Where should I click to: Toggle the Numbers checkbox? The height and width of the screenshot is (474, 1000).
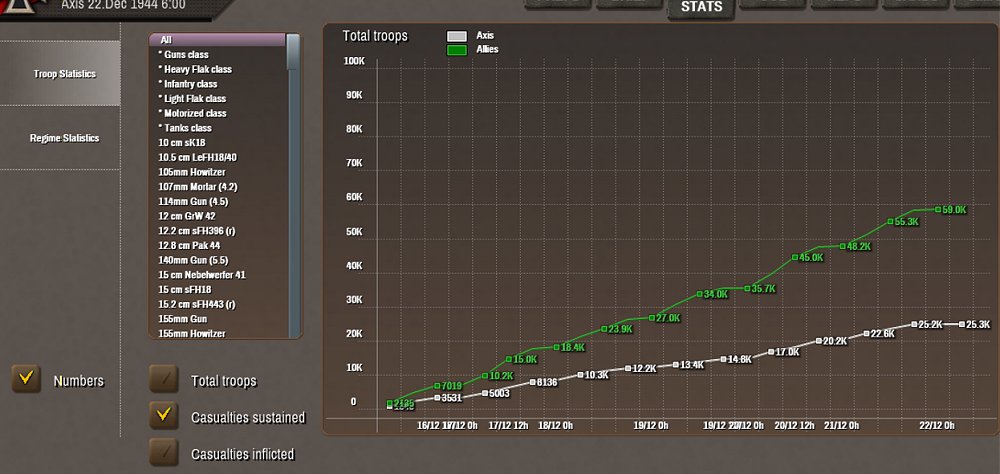point(26,378)
